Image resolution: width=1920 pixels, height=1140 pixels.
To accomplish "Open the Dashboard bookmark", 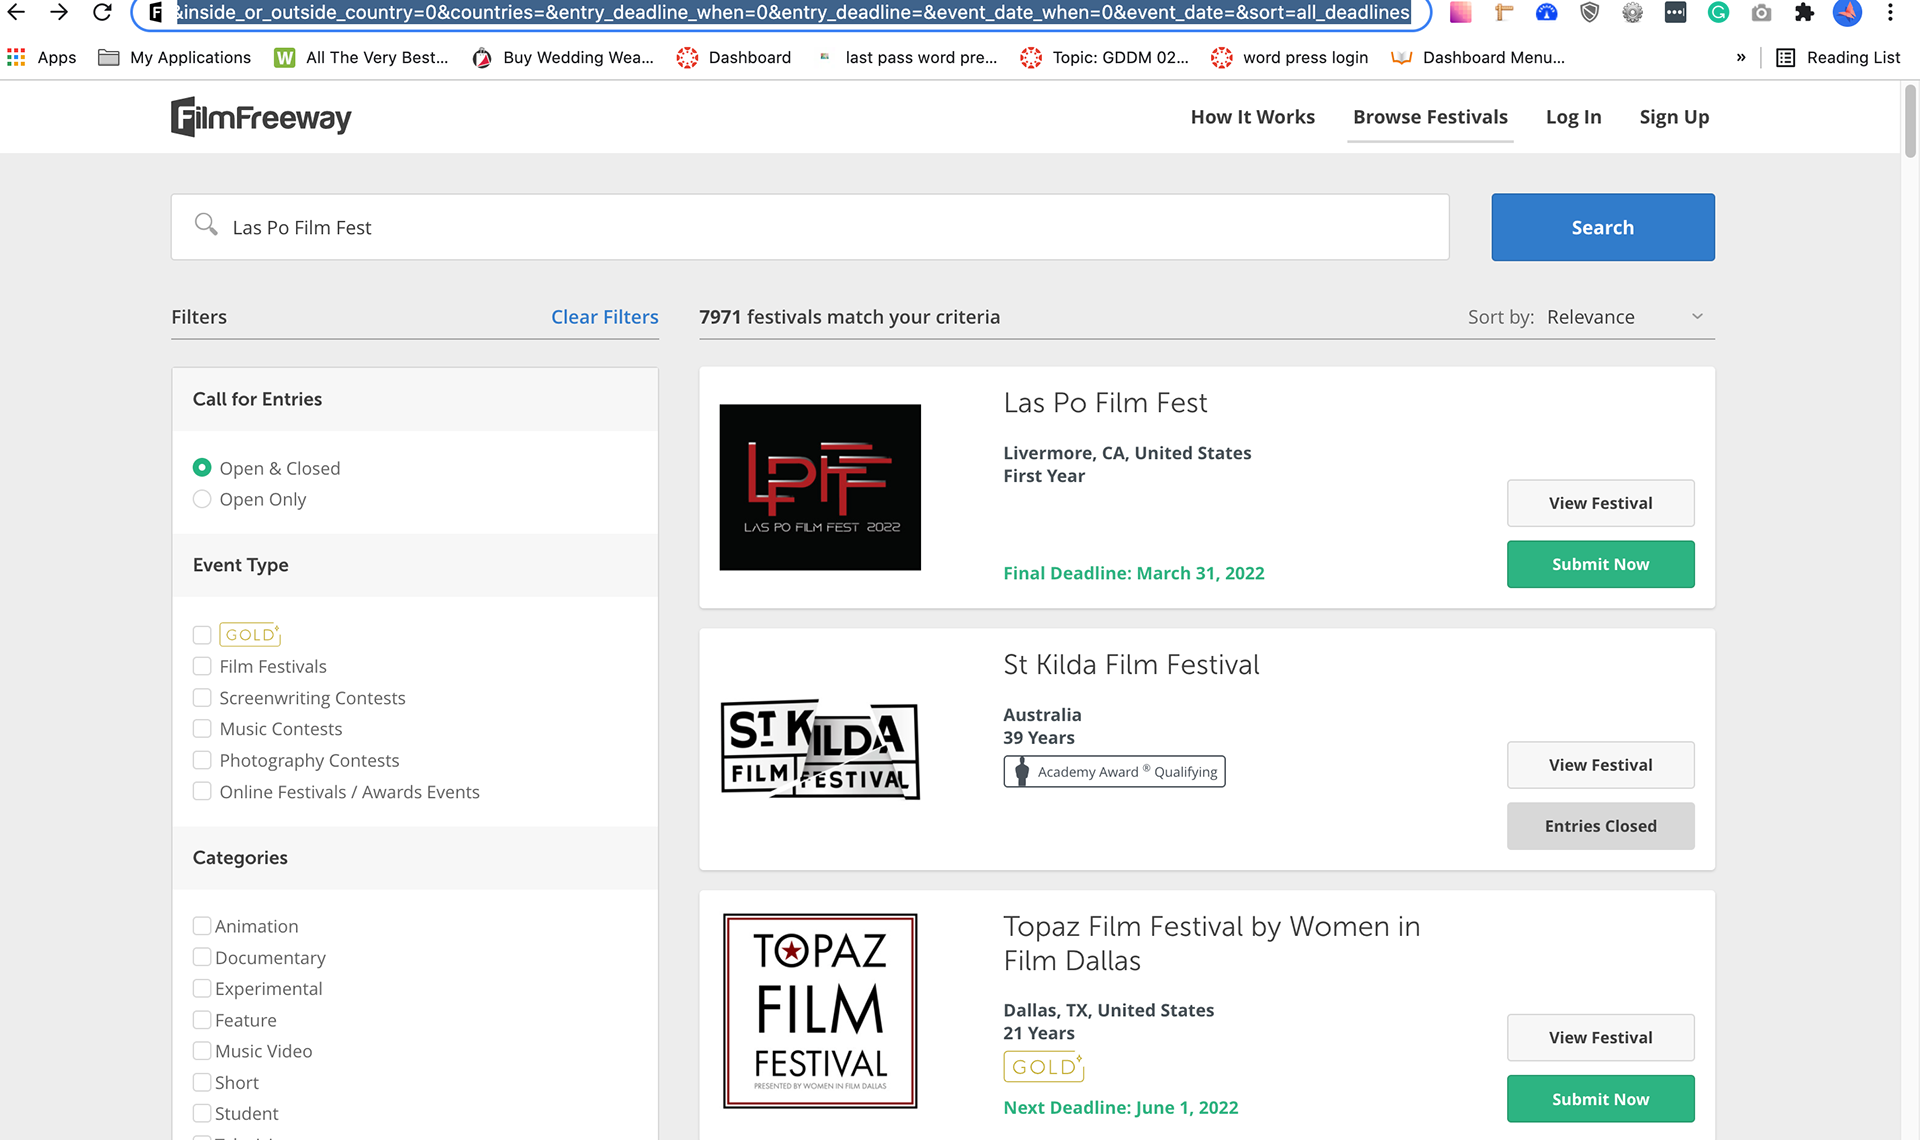I will click(x=734, y=57).
